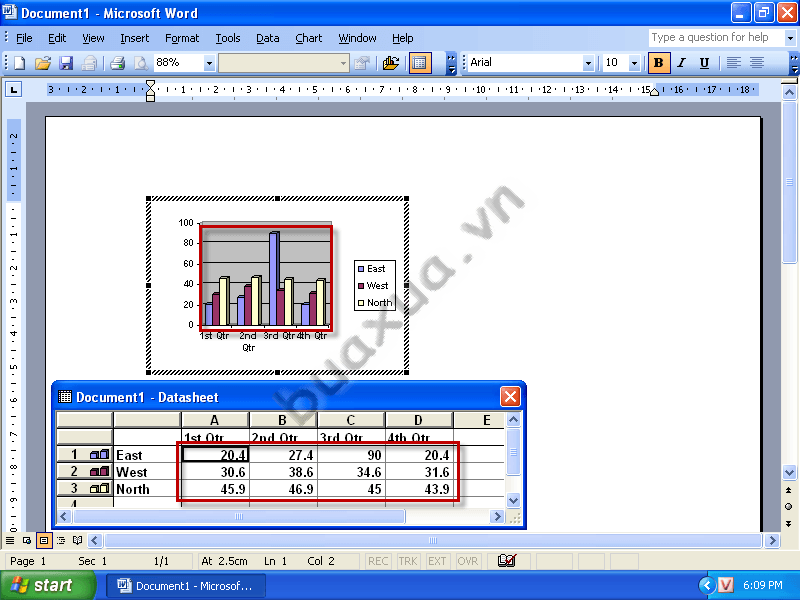
Task: Open the Start menu
Action: coord(48,585)
